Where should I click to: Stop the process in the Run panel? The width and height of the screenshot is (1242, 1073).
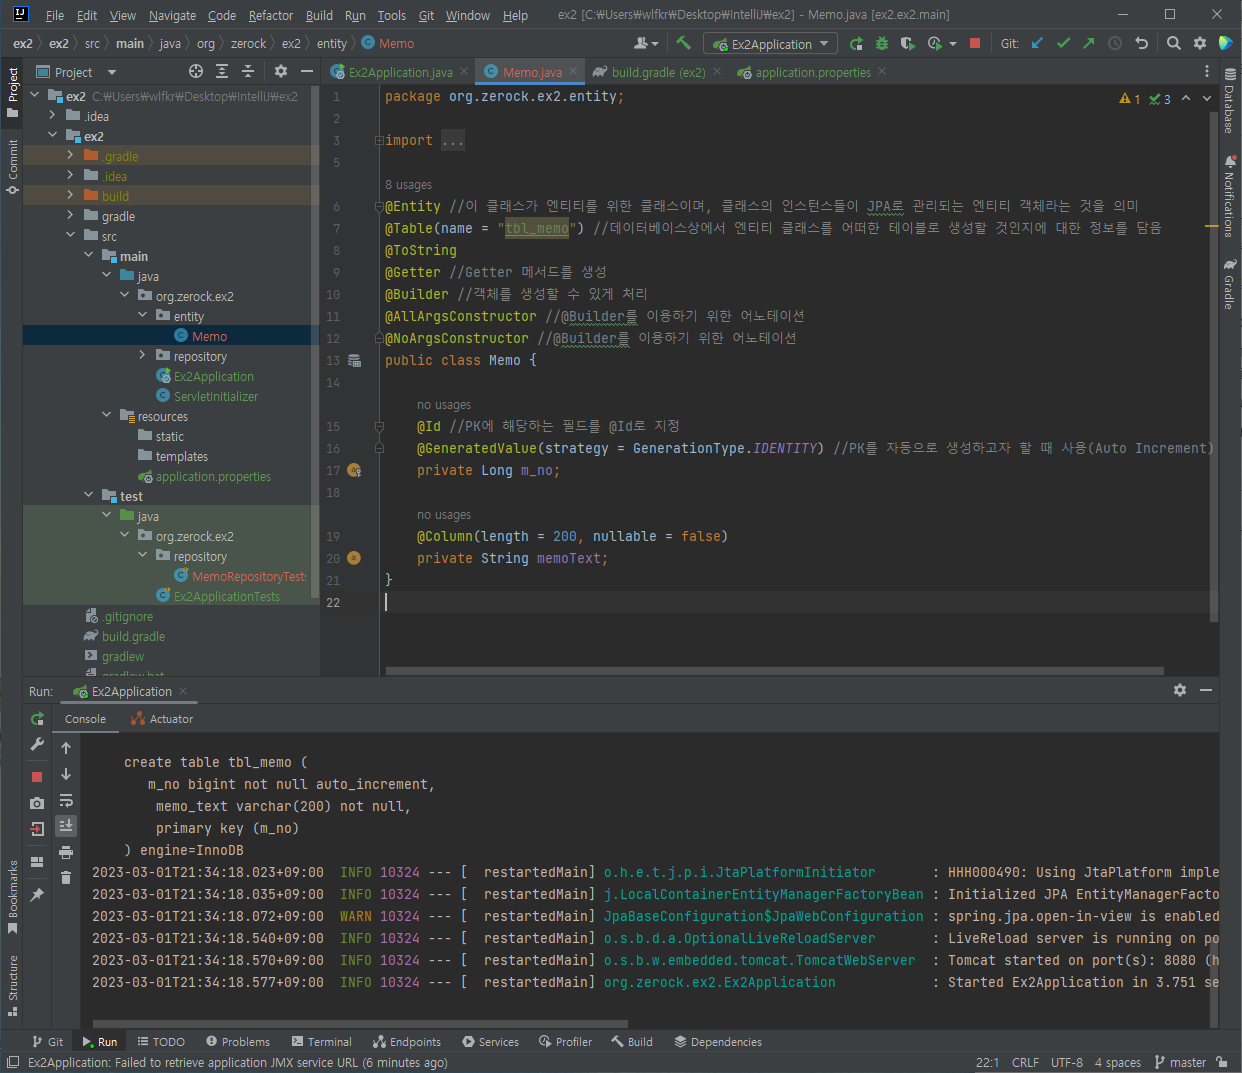tap(37, 776)
